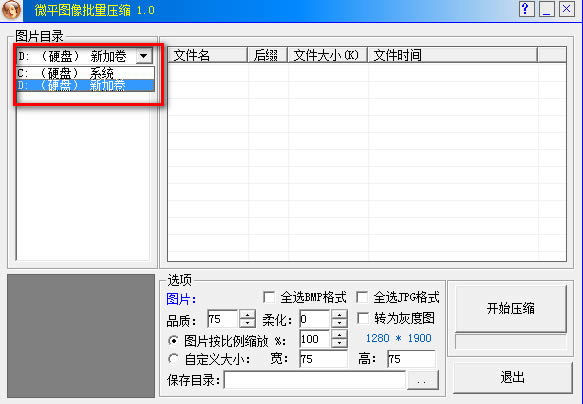Enable 全选JPG格式 checkbox
The image size is (583, 404).
[x=362, y=297]
